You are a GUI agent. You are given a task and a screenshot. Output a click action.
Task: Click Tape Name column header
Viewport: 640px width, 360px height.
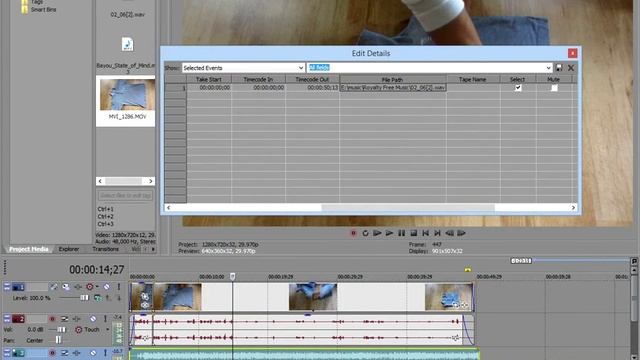click(x=473, y=79)
